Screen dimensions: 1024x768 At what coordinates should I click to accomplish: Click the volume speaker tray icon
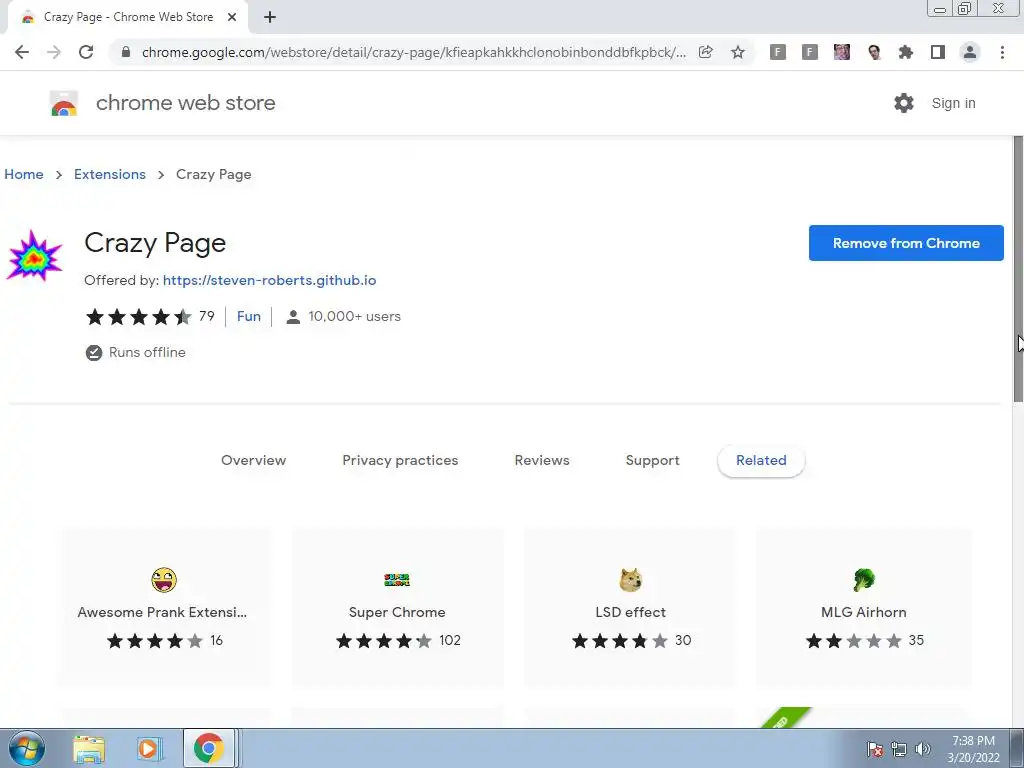(x=922, y=749)
